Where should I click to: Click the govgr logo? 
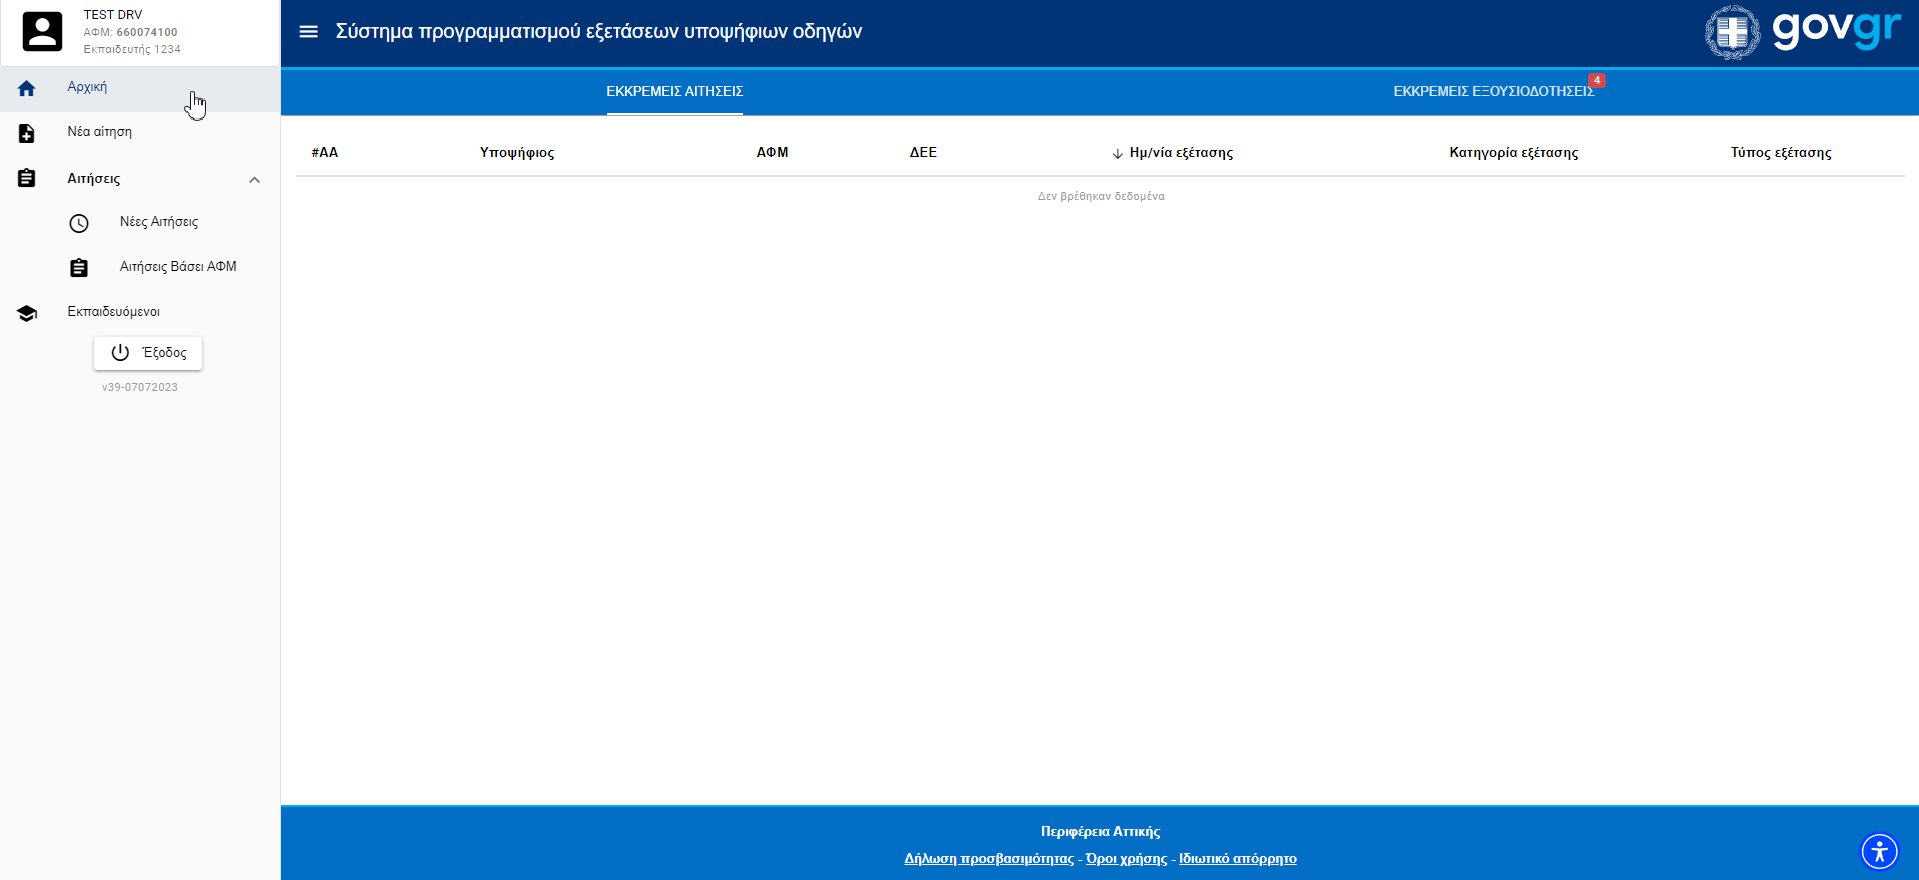tap(1802, 32)
